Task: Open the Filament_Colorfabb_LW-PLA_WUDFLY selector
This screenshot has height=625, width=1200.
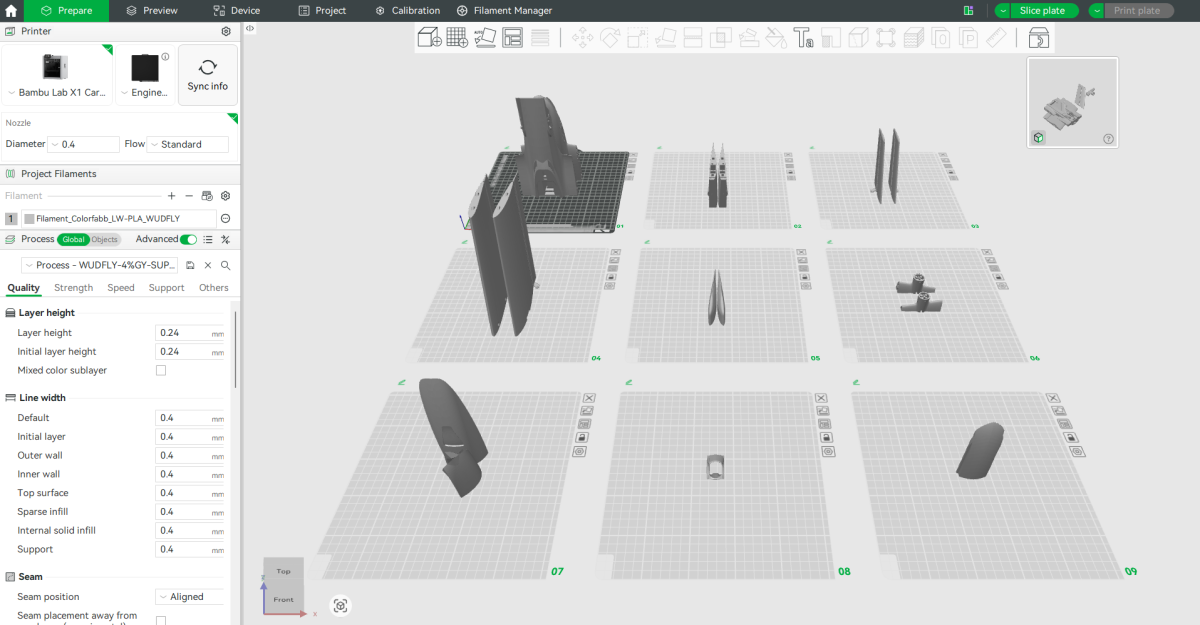Action: click(x=119, y=218)
